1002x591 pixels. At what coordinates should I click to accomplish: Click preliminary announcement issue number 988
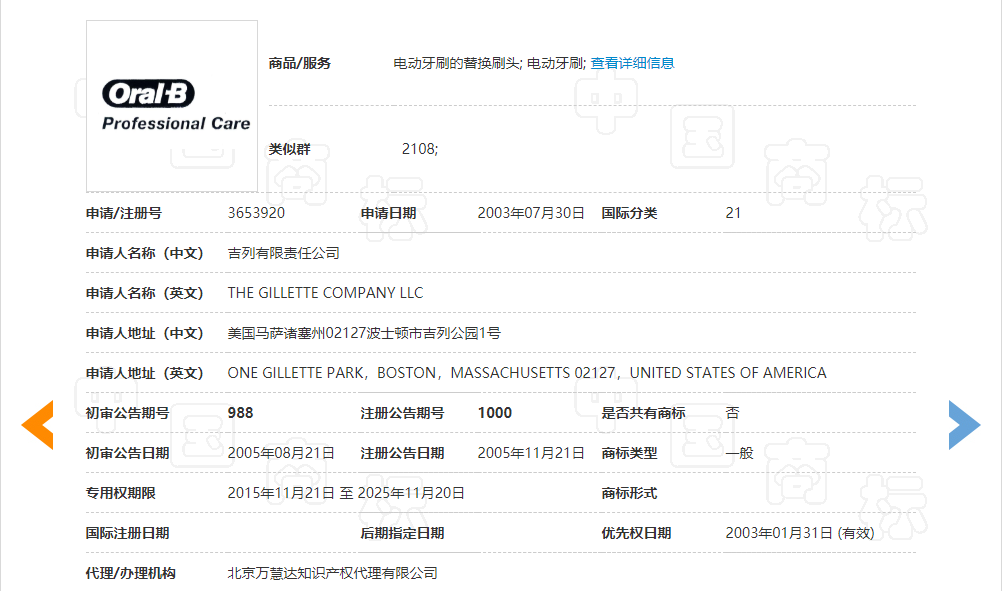(x=240, y=413)
